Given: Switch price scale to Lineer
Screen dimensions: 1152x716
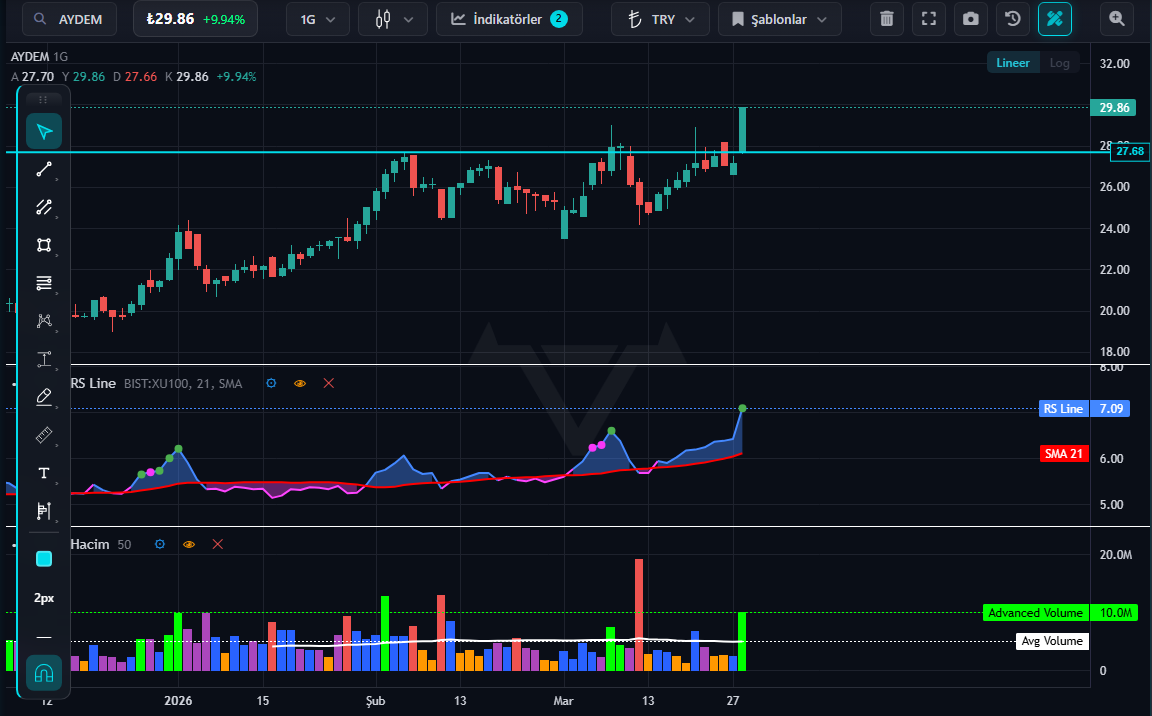Looking at the screenshot, I should pyautogui.click(x=1012, y=63).
